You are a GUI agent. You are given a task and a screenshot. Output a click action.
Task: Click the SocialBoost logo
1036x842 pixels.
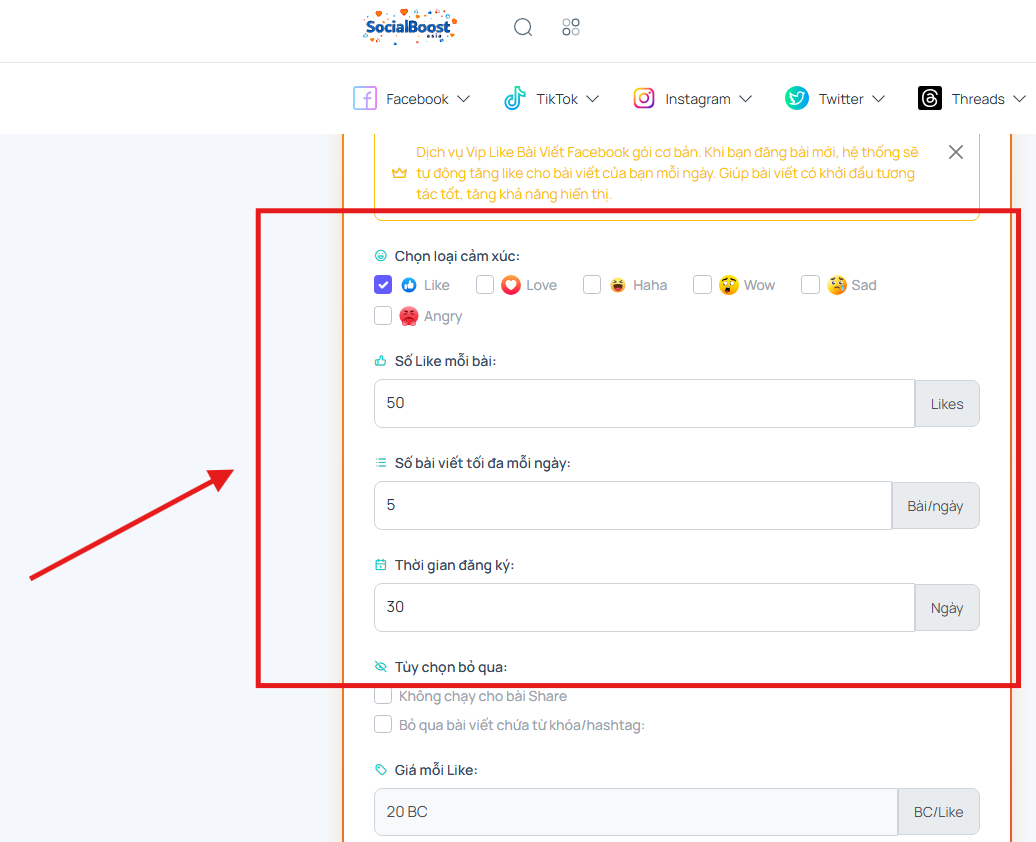[x=410, y=27]
